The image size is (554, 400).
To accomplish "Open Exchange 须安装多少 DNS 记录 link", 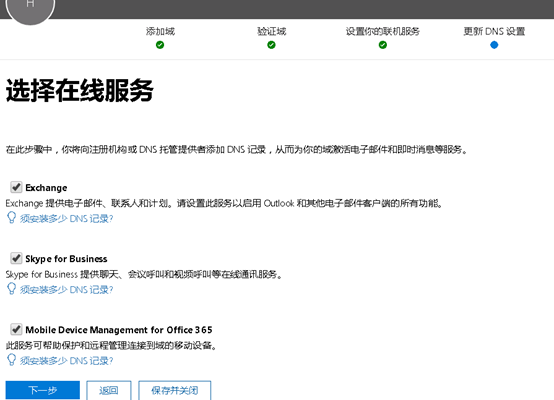I will tap(66, 219).
